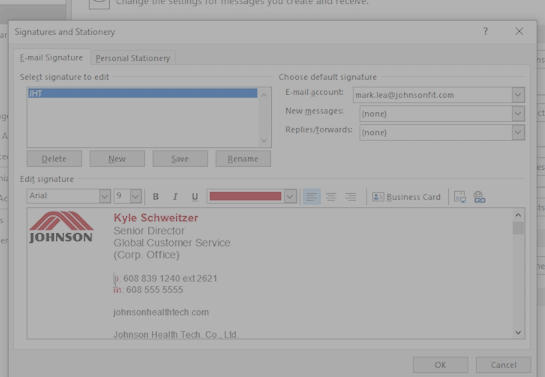This screenshot has width=545, height=377.
Task: Open the font name dropdown showing Arial
Action: point(105,196)
